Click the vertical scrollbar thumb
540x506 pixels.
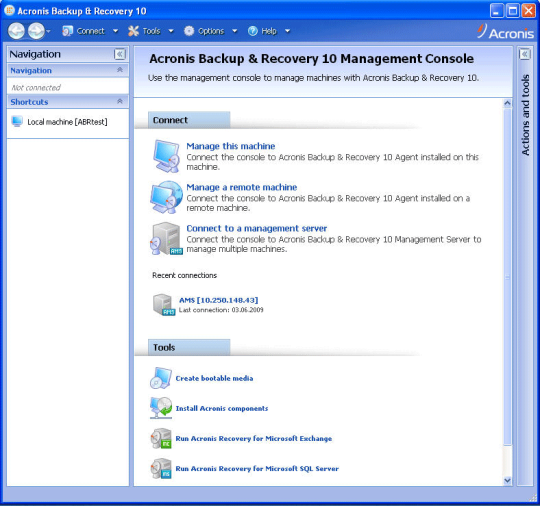[507, 277]
